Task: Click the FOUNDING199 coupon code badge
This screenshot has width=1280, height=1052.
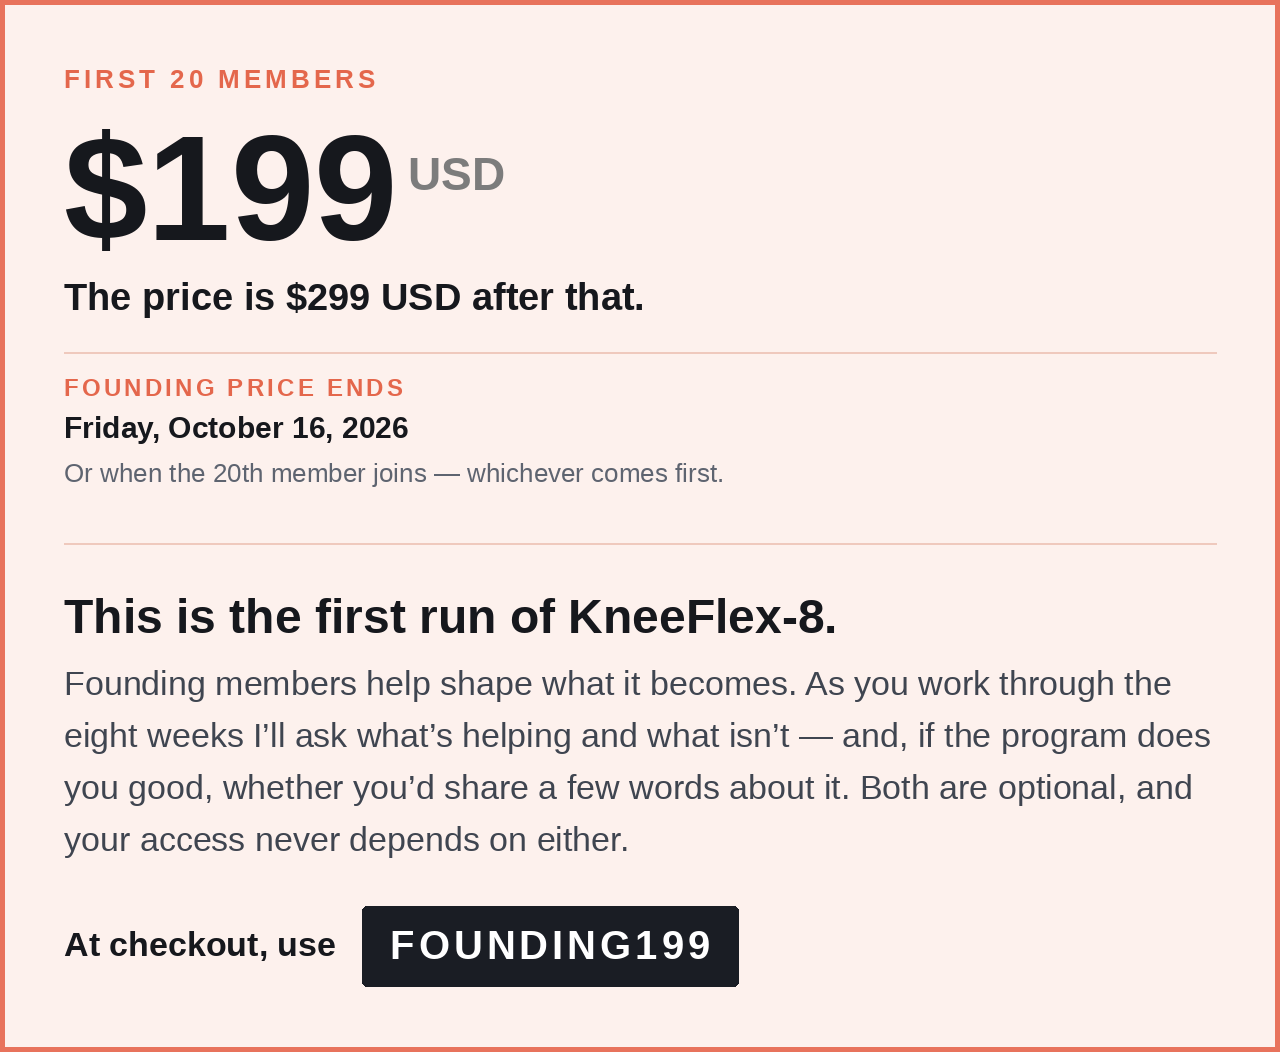Action: (x=550, y=946)
